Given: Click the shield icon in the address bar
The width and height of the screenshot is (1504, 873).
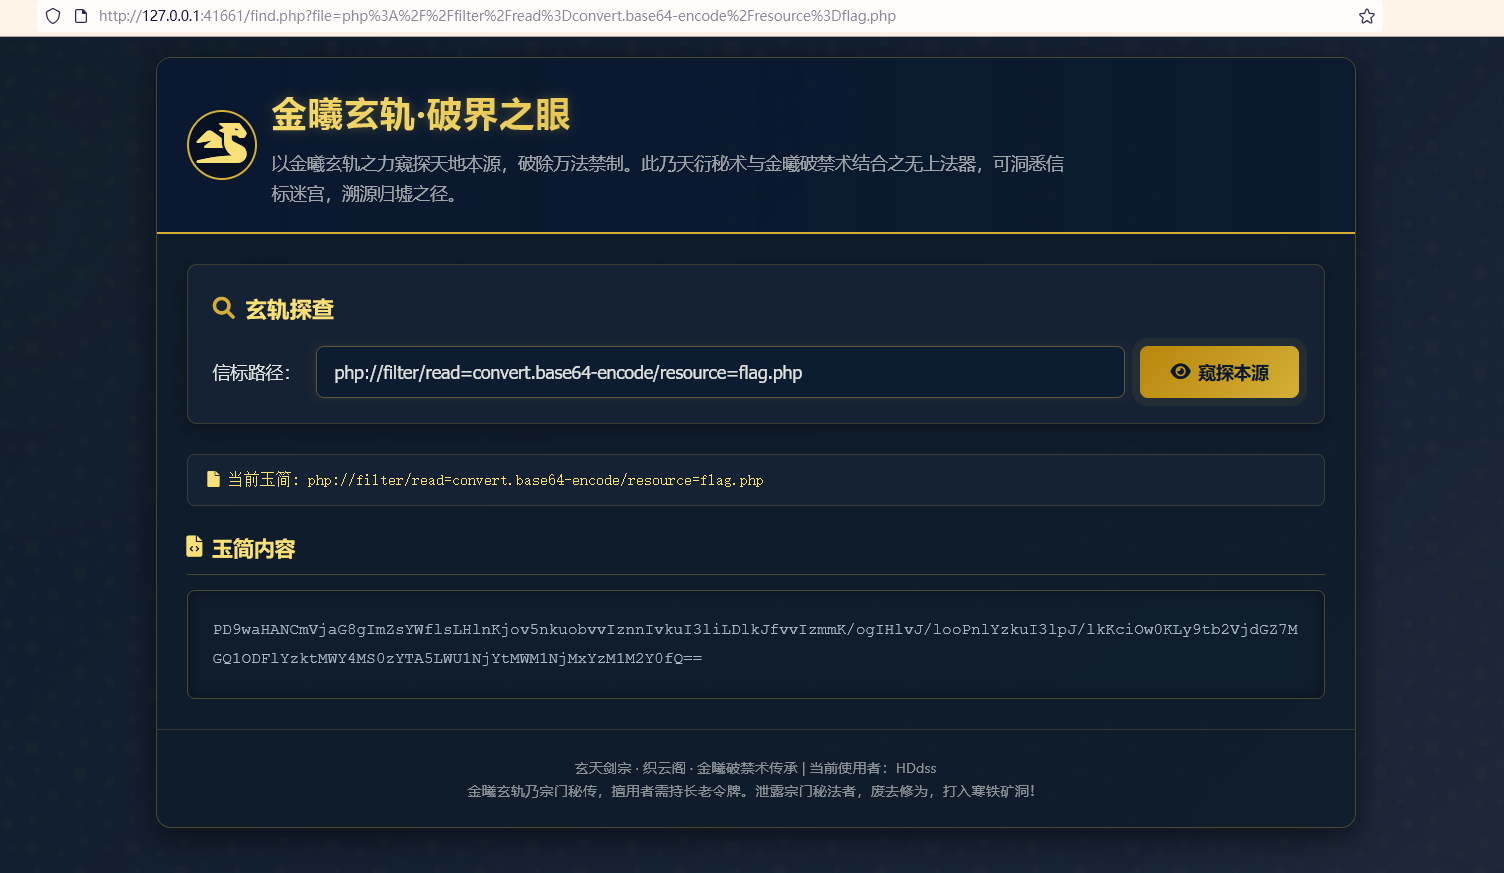Looking at the screenshot, I should click(53, 16).
